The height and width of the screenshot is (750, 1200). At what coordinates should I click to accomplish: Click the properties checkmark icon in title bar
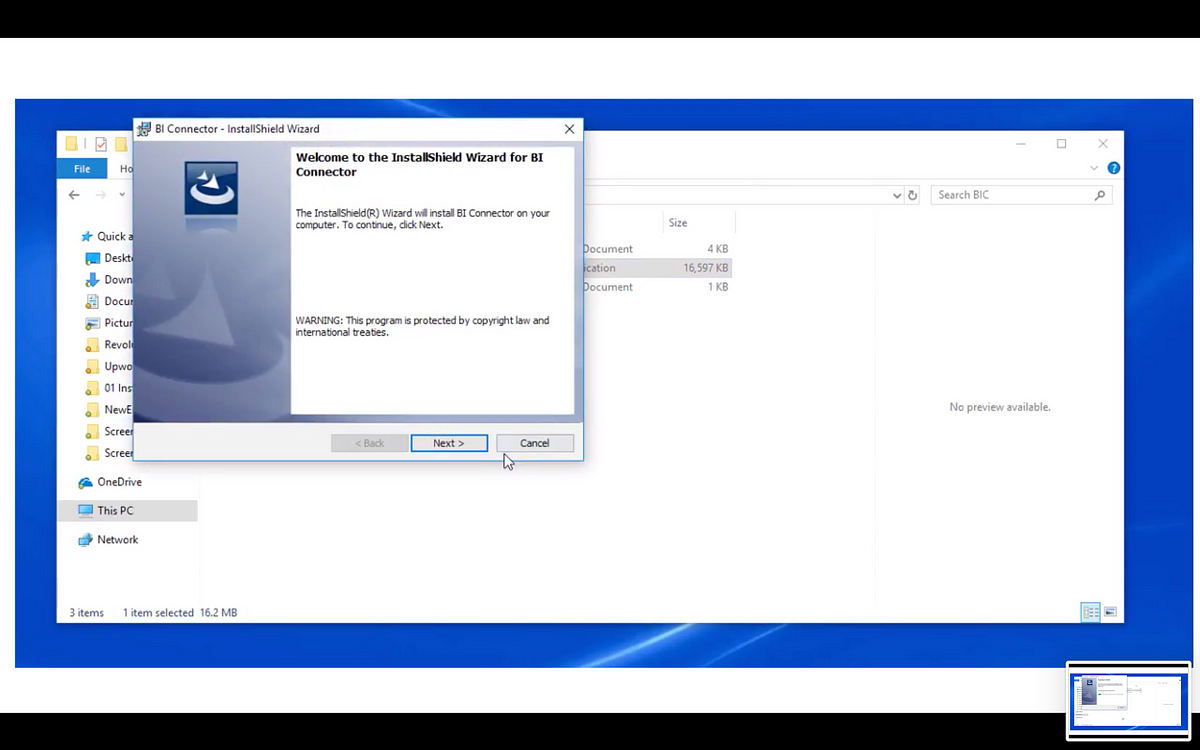coord(101,144)
